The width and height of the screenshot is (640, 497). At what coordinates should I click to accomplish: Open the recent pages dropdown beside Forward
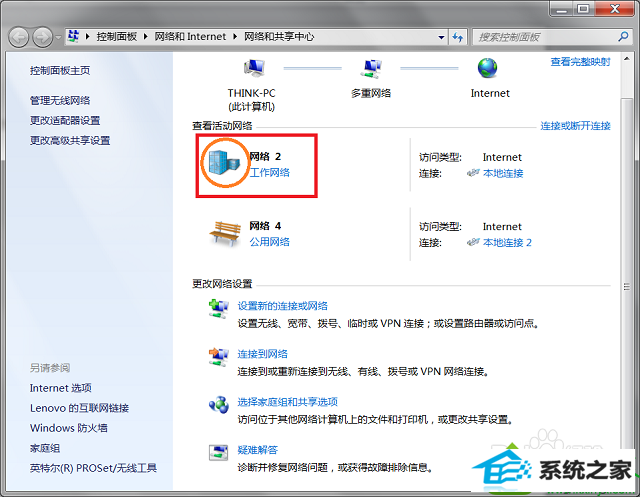click(58, 38)
